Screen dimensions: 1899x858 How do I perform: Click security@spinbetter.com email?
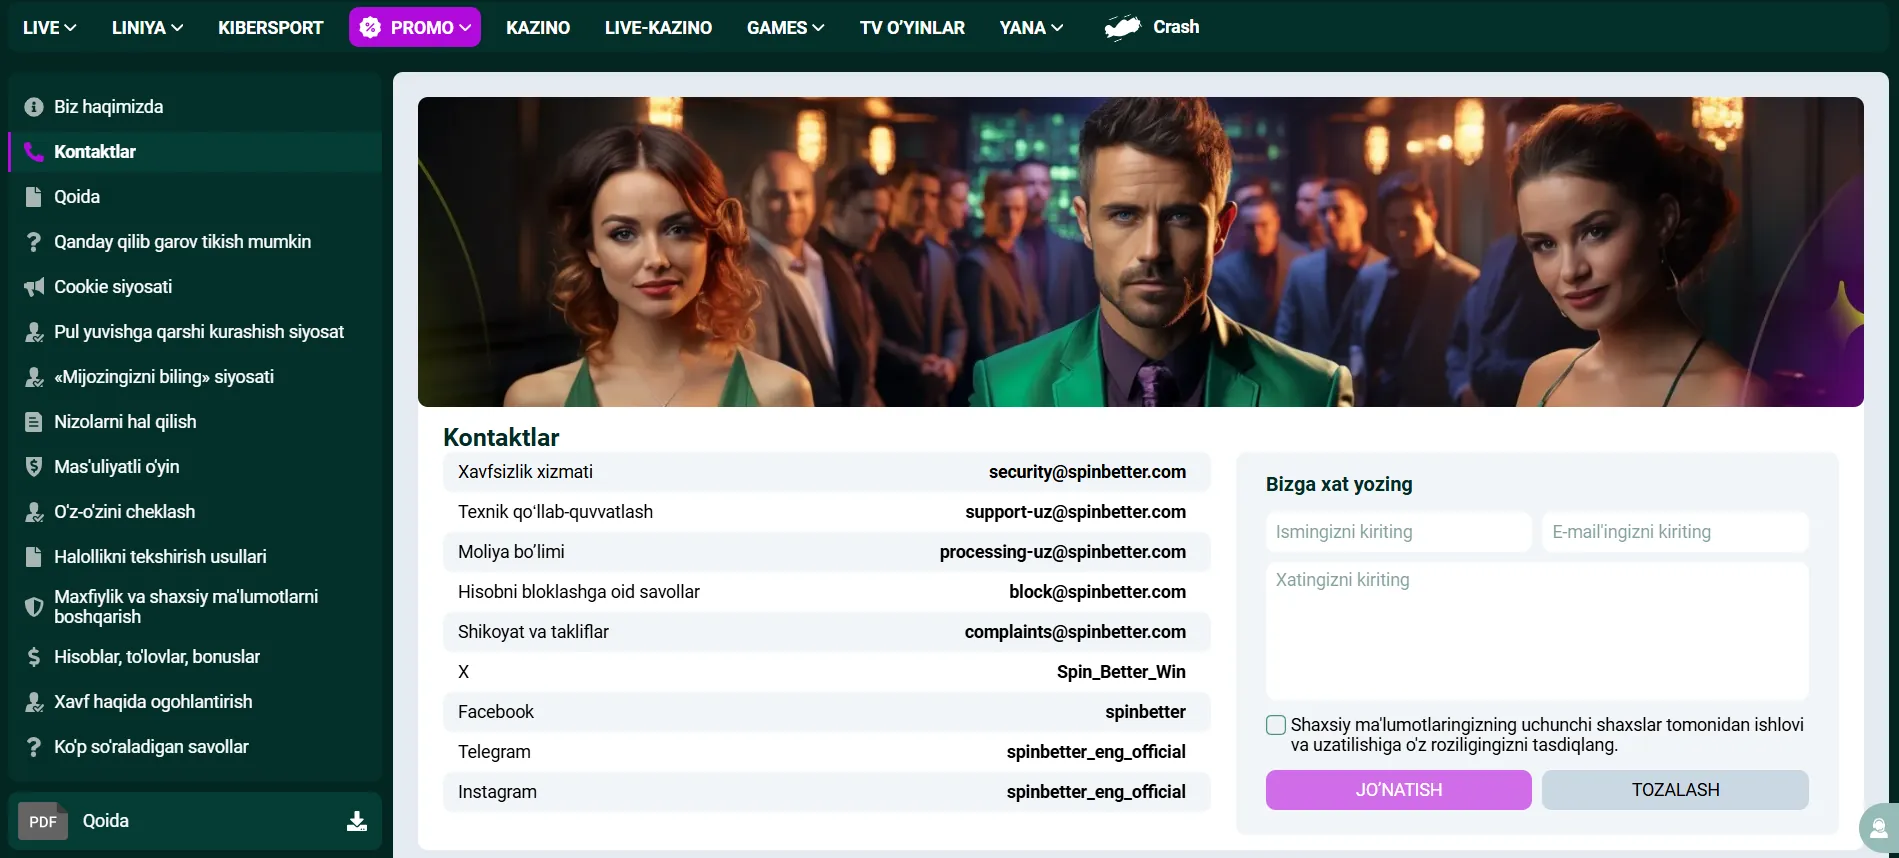[x=1087, y=472]
